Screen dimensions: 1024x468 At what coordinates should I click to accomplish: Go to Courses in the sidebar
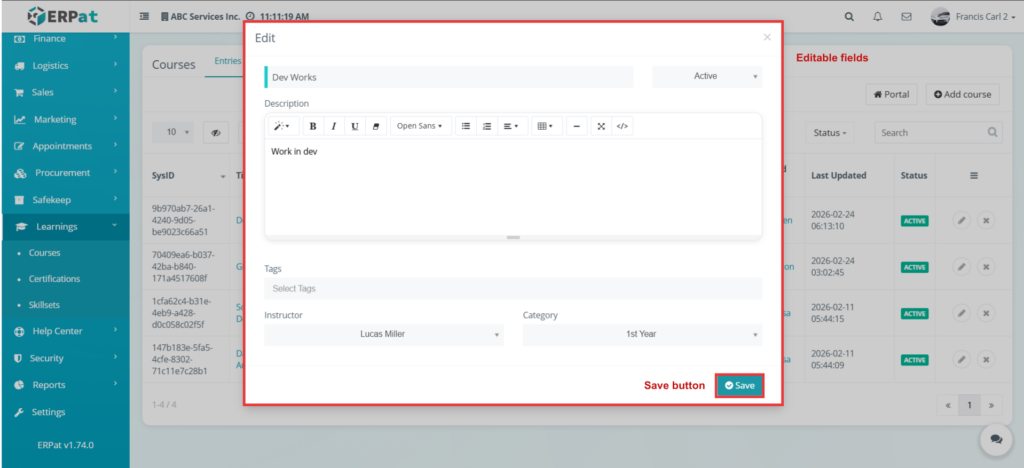coord(44,253)
